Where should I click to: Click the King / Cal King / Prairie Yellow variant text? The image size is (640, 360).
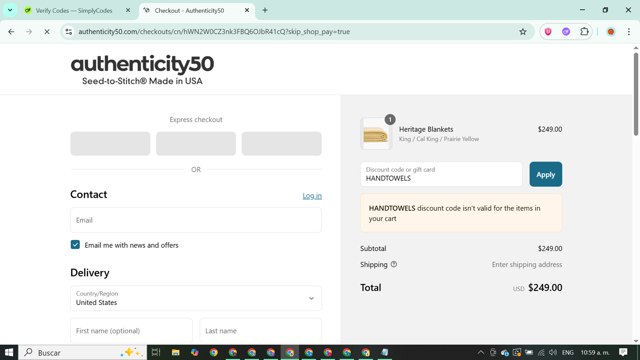click(439, 139)
